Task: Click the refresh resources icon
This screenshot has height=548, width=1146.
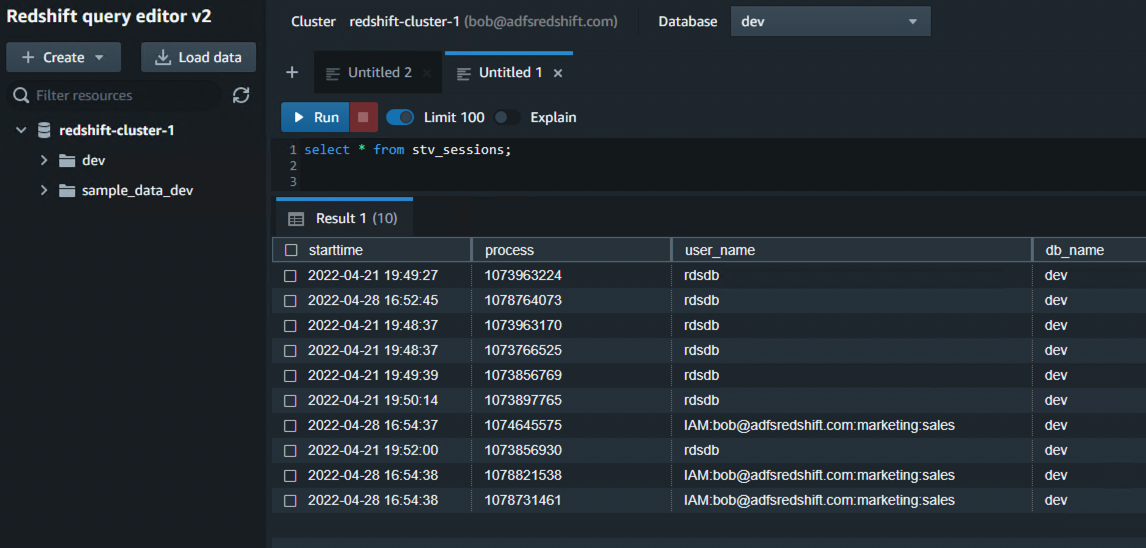Action: pos(241,95)
